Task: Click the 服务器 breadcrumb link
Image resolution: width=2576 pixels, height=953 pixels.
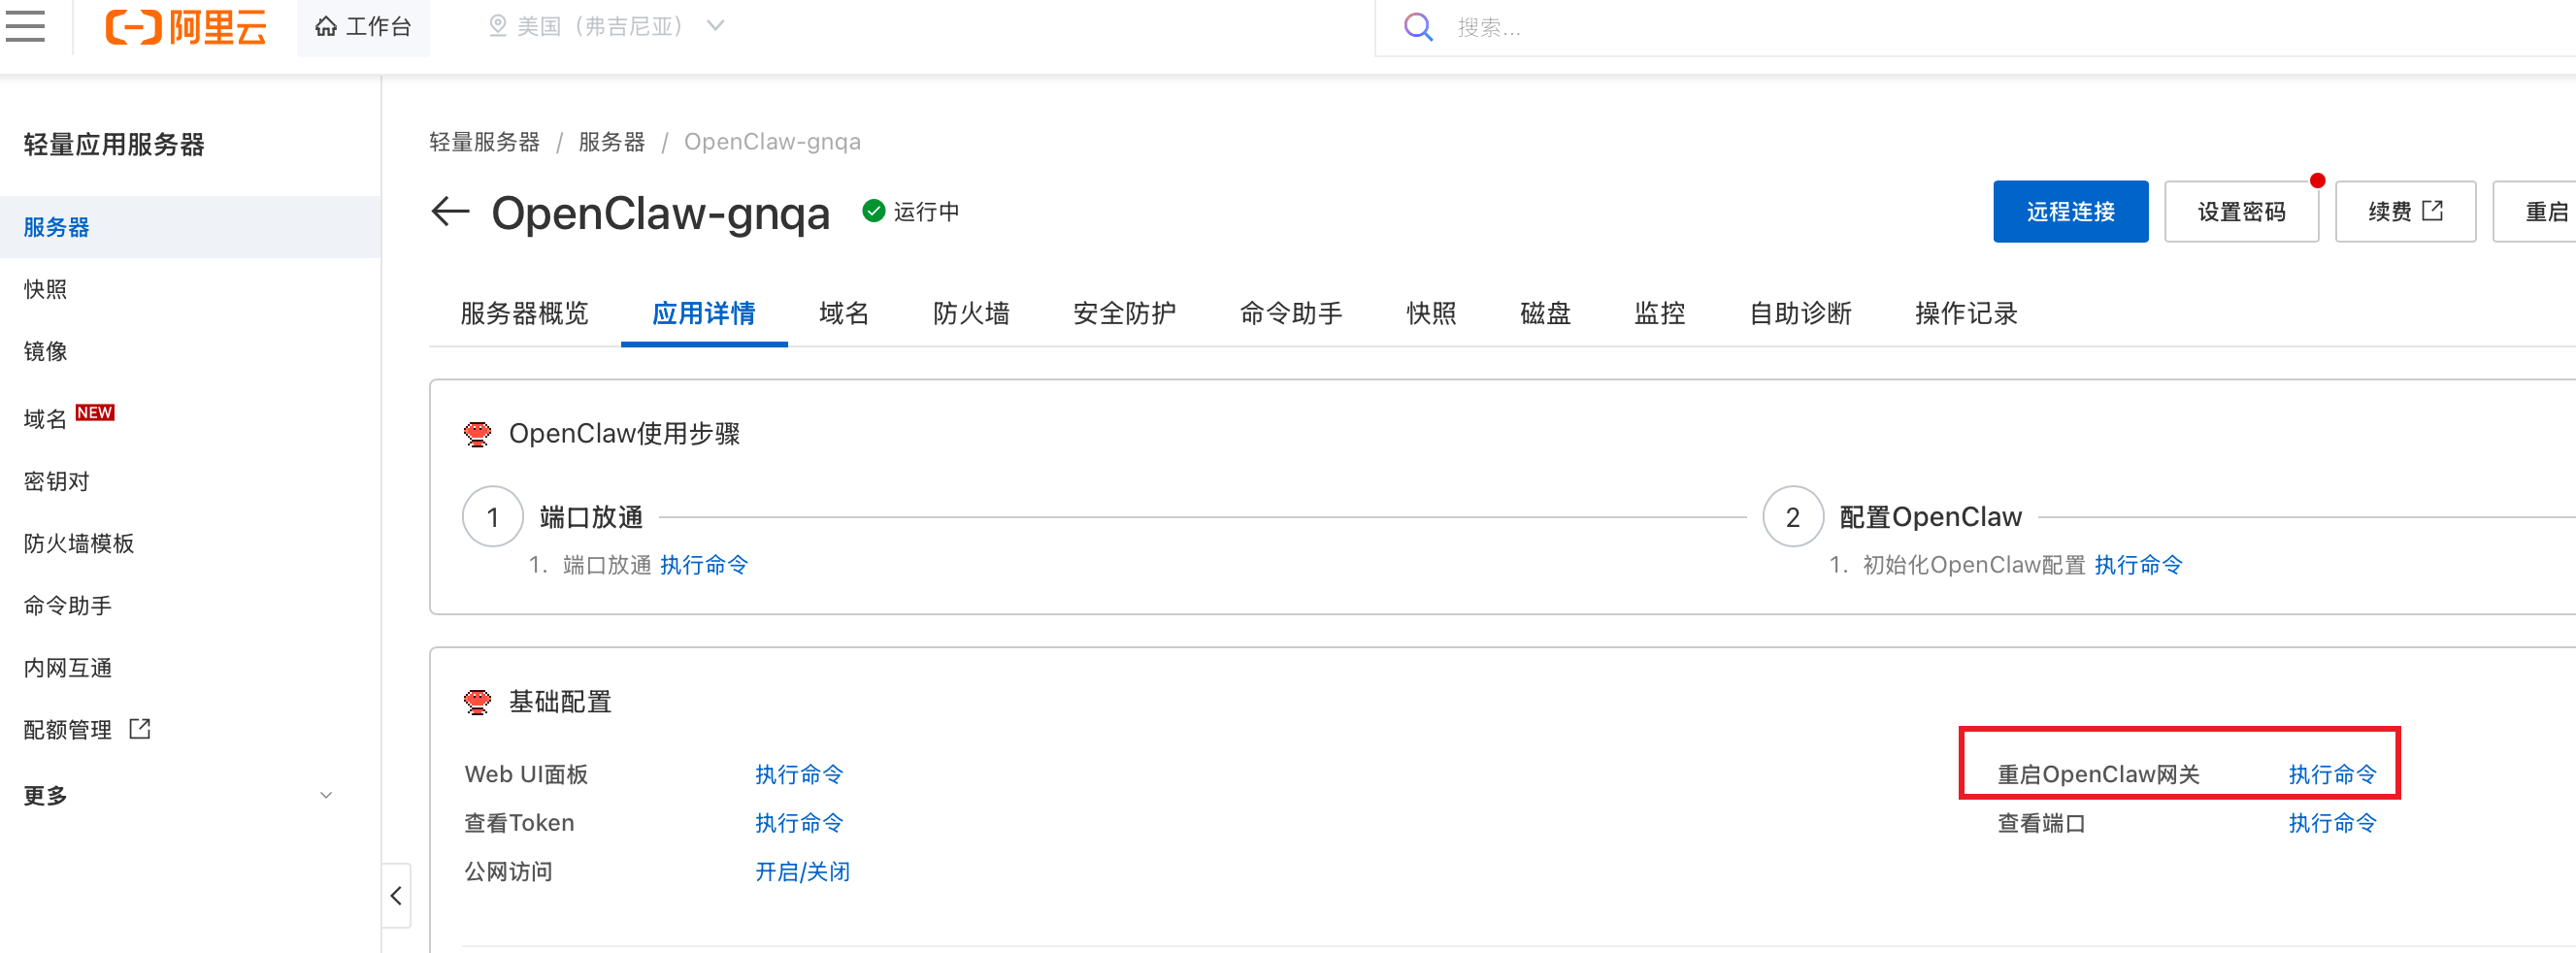Action: (611, 142)
